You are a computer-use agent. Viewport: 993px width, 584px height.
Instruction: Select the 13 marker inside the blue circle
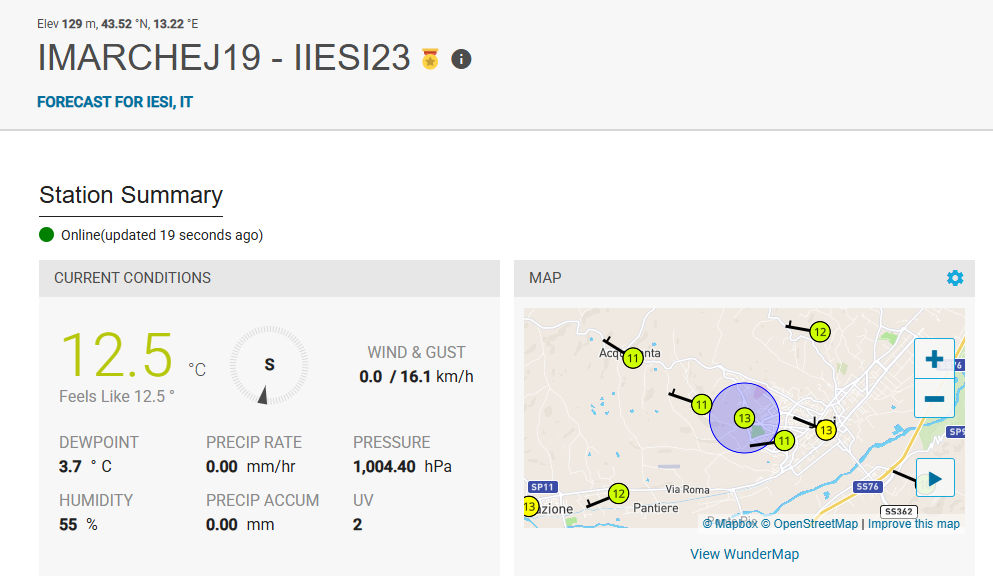(743, 417)
